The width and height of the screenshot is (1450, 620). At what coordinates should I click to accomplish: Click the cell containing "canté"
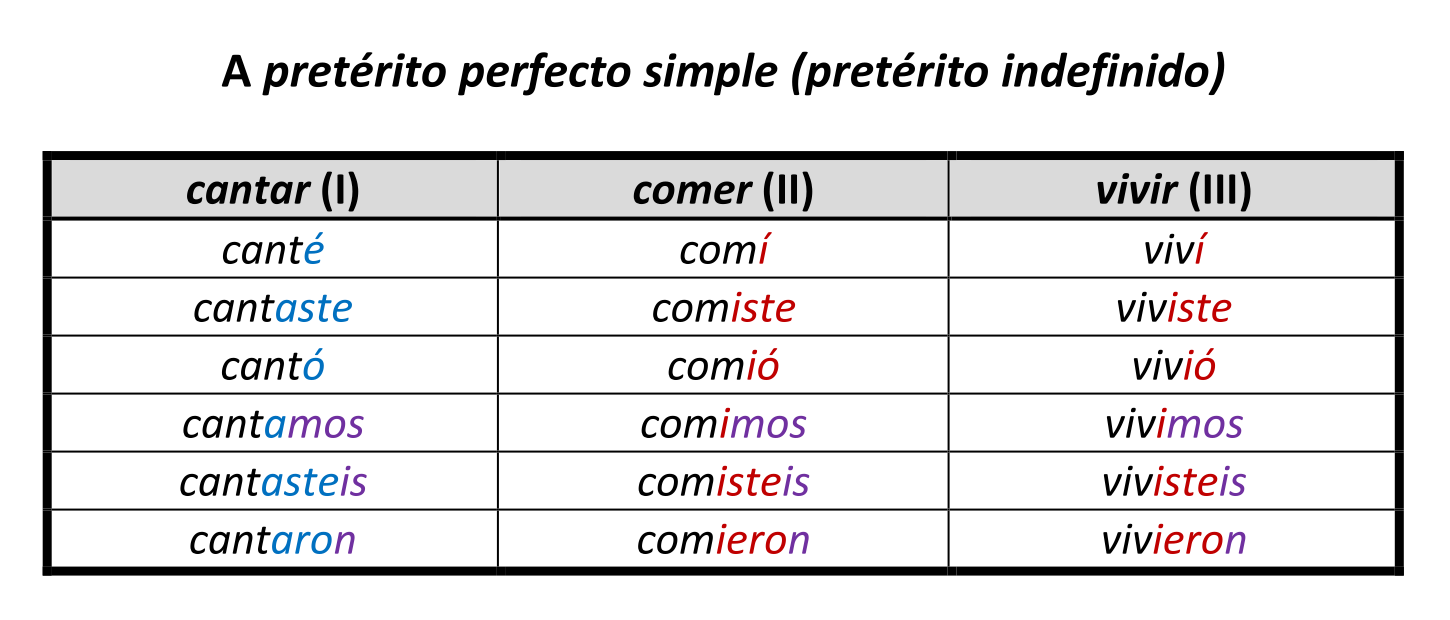[x=272, y=250]
